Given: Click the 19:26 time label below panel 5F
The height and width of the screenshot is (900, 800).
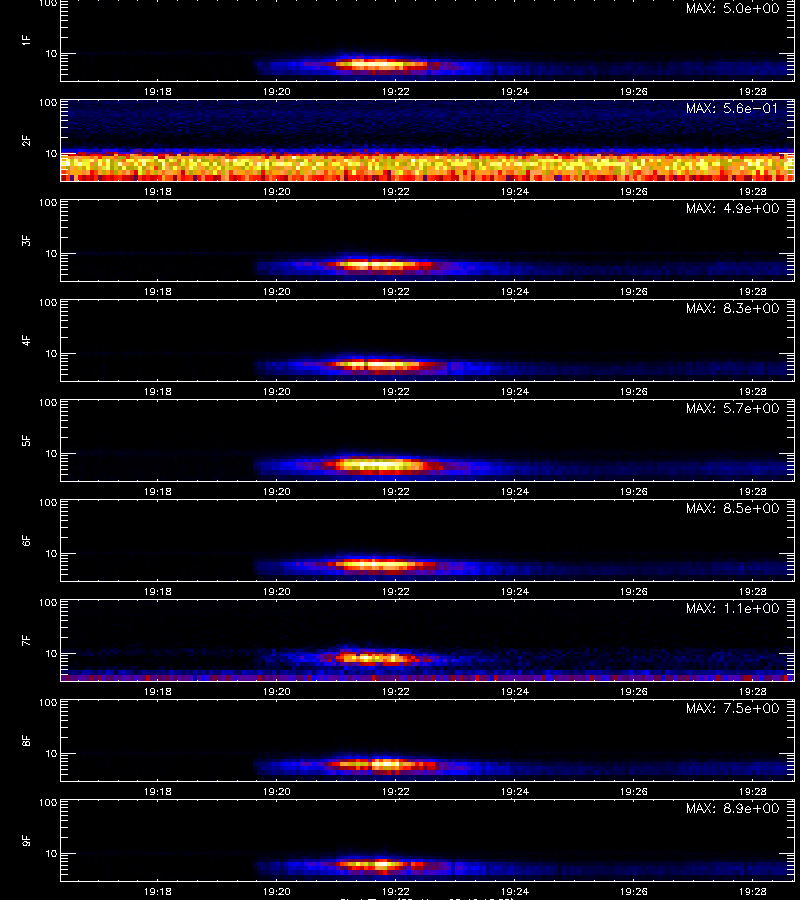Looking at the screenshot, I should point(634,491).
